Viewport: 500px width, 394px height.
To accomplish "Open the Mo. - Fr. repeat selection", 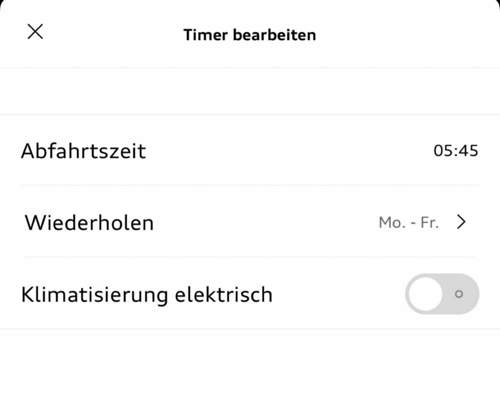I will coord(409,222).
